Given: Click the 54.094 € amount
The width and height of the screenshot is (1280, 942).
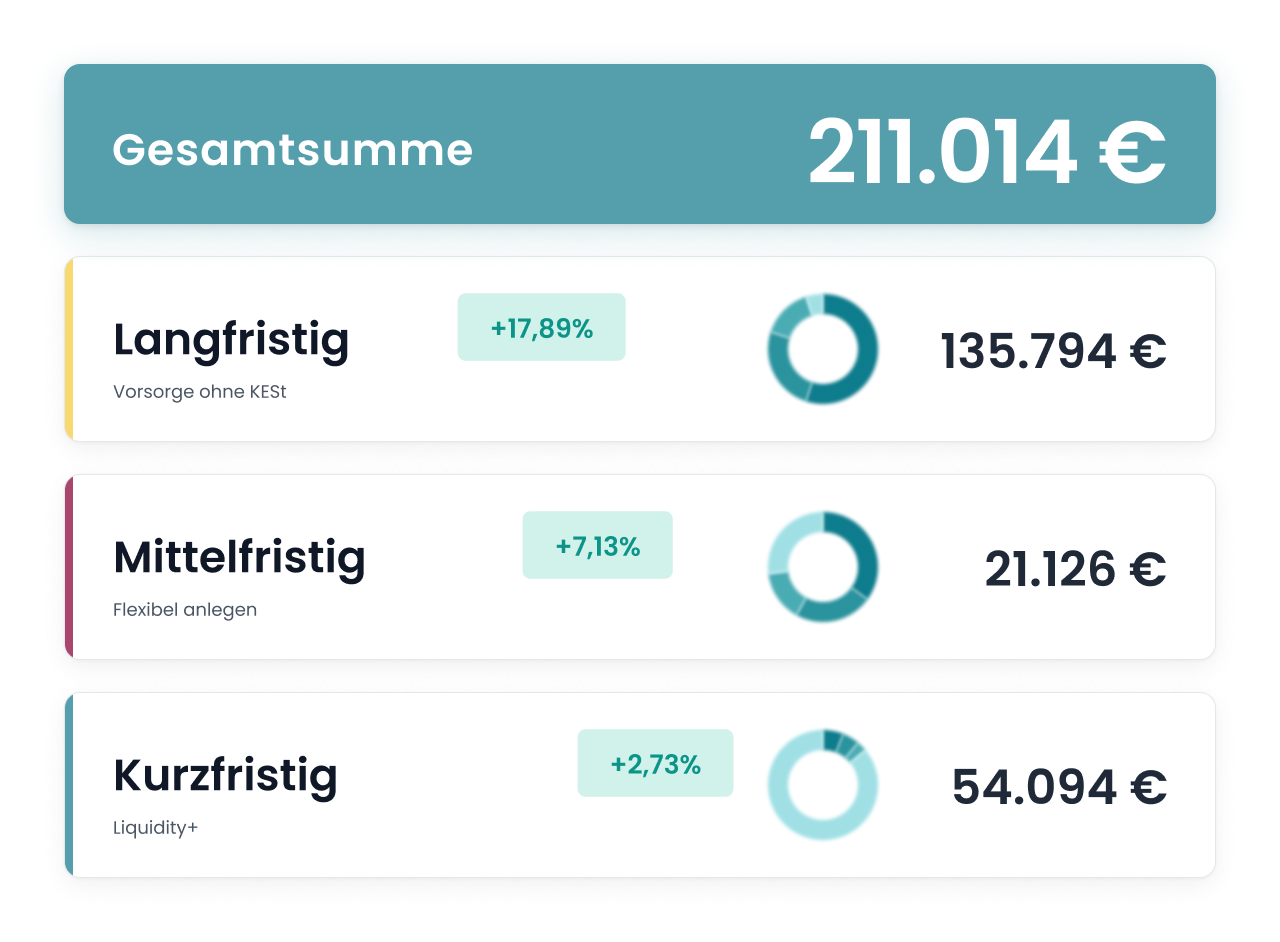Looking at the screenshot, I should [x=1059, y=787].
